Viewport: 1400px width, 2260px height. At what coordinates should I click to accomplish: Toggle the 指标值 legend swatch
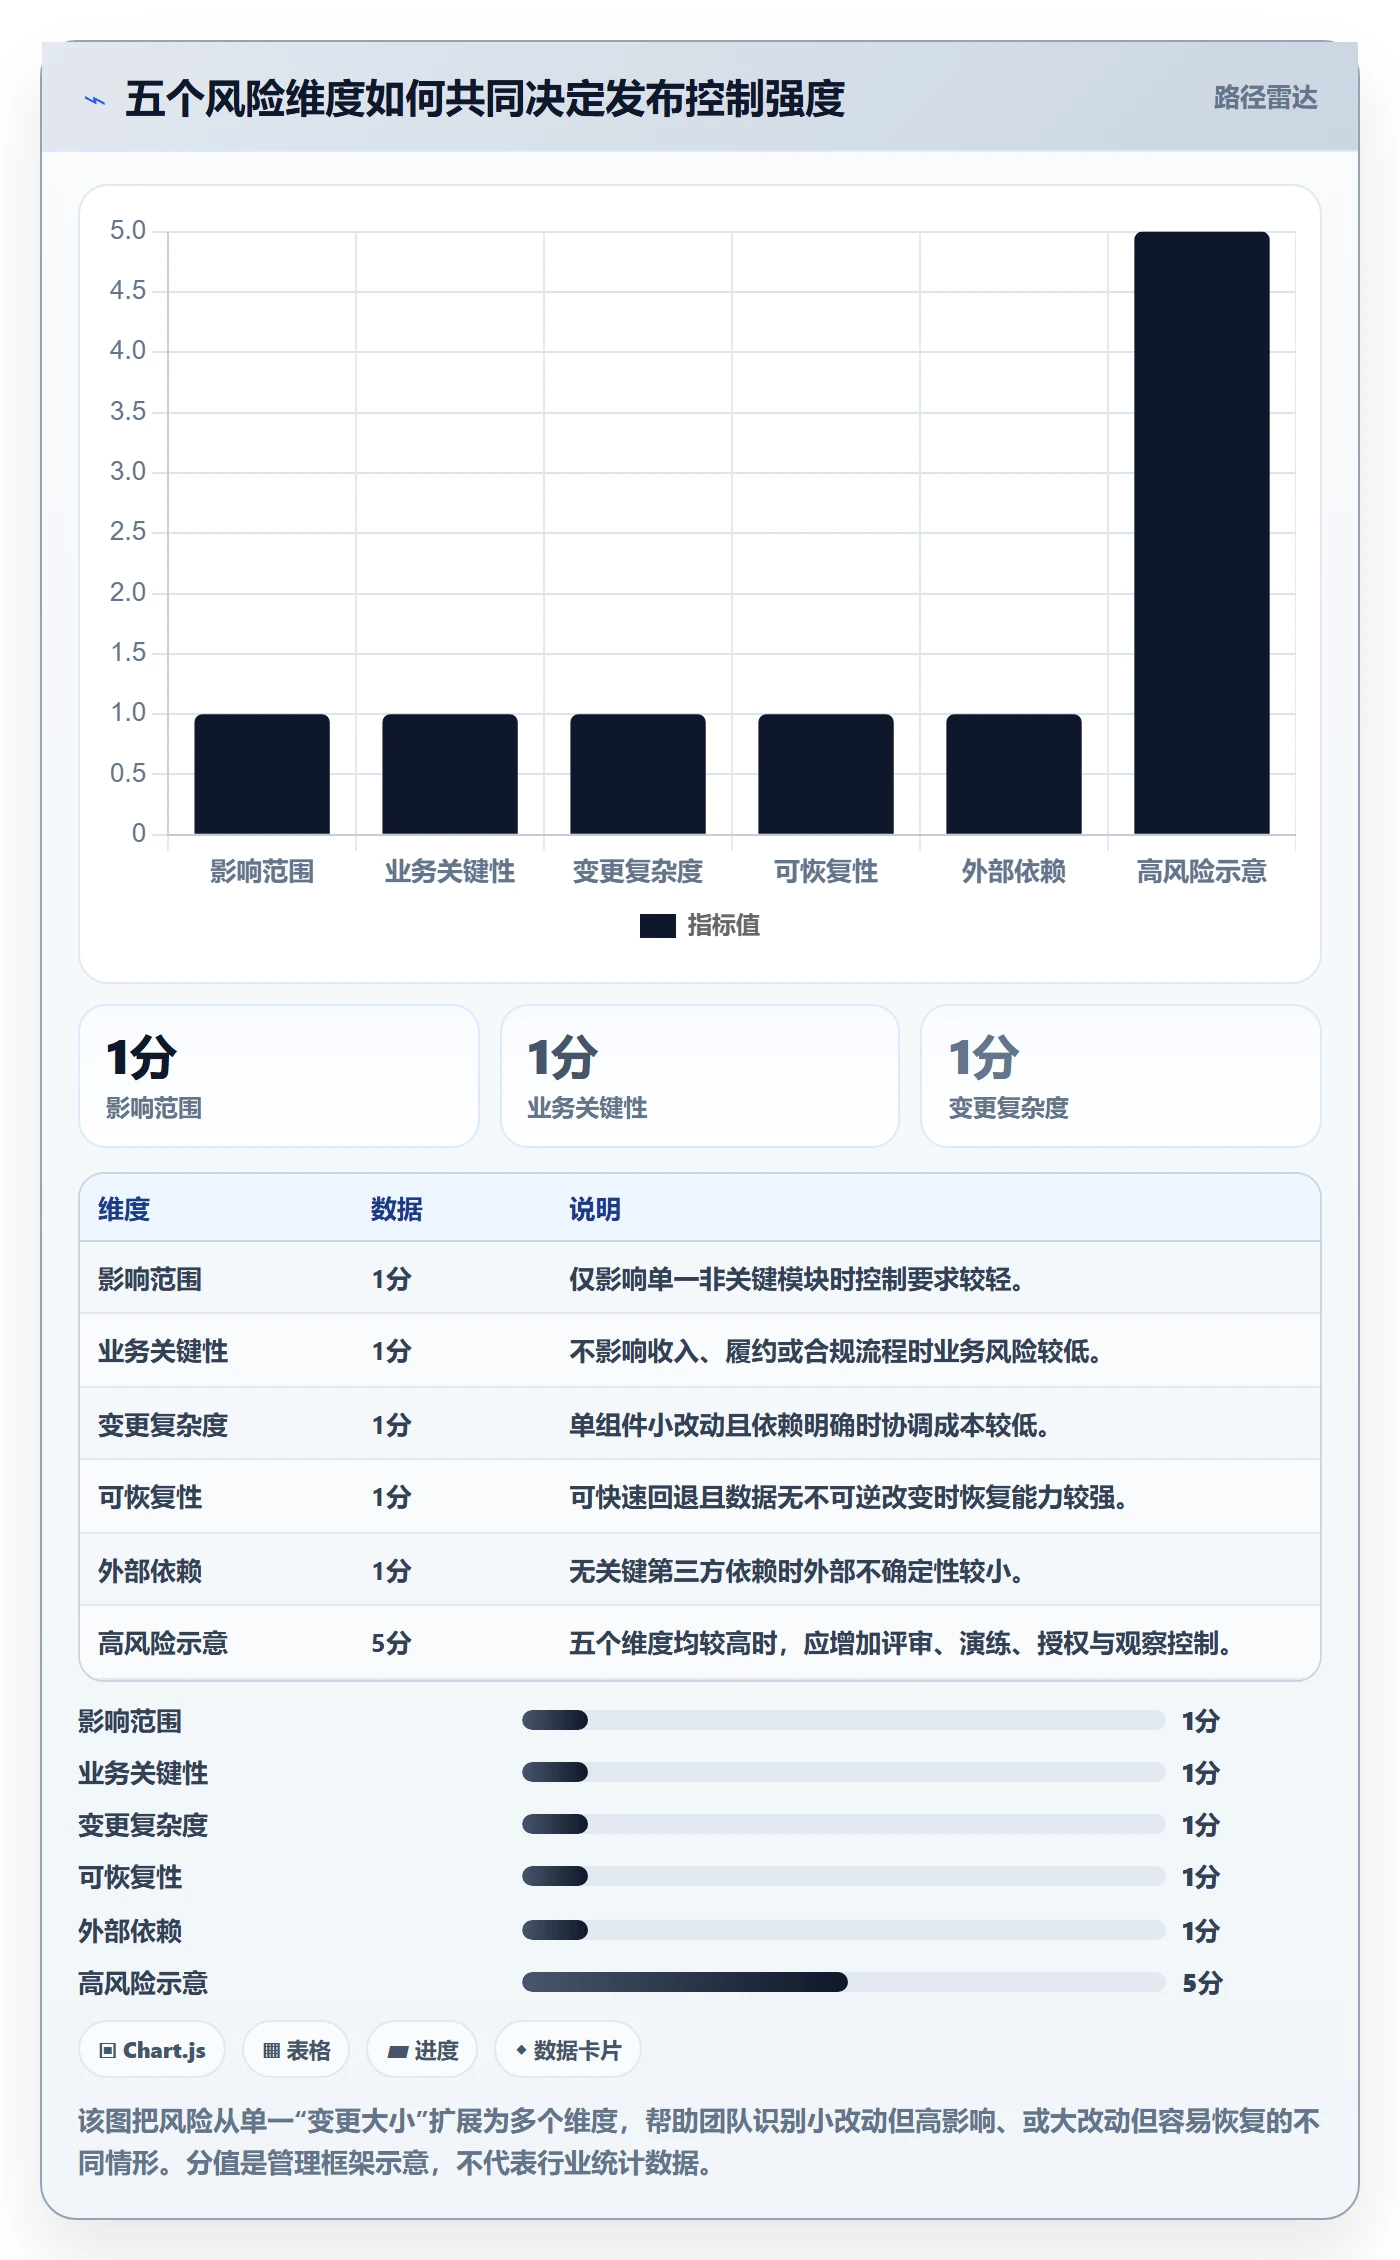657,926
